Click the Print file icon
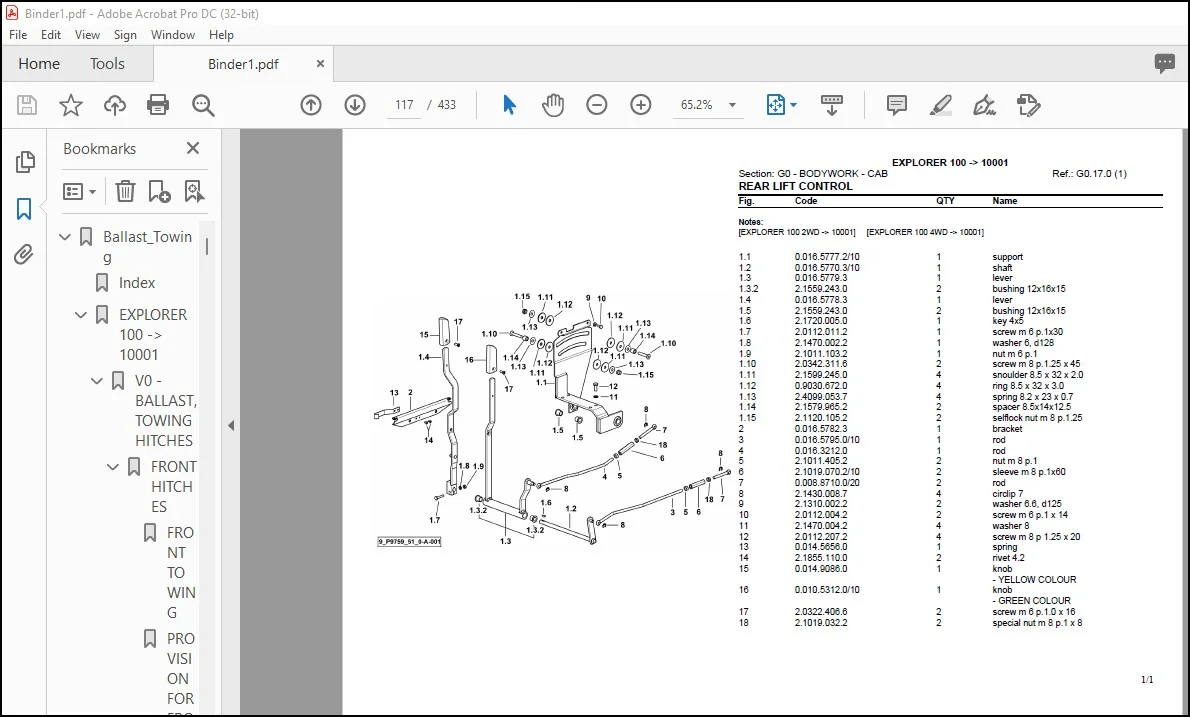 point(158,105)
